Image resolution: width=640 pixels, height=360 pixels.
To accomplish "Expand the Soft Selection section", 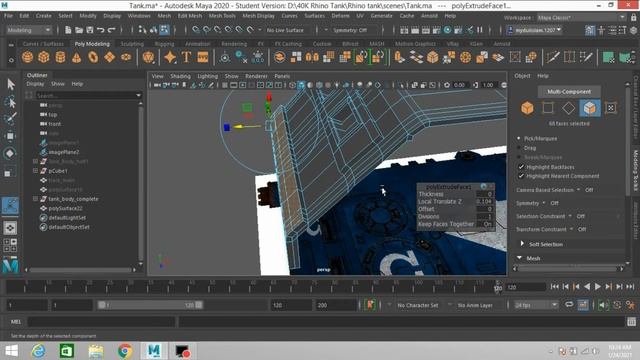I will pos(522,244).
